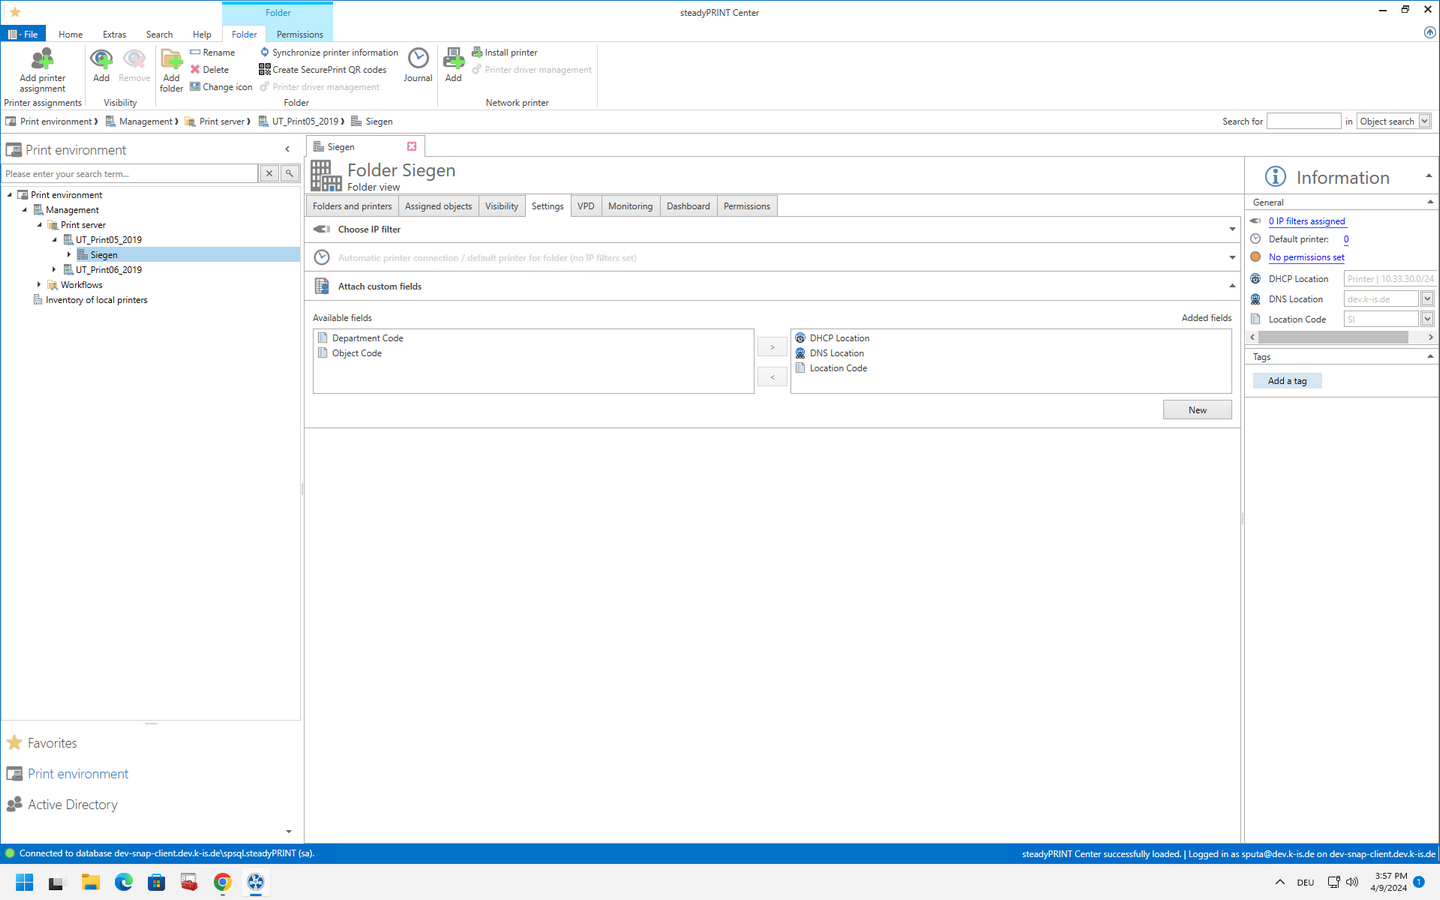Viewport: 1440px width, 900px height.
Task: Click Add network printer icon
Action: click(453, 58)
